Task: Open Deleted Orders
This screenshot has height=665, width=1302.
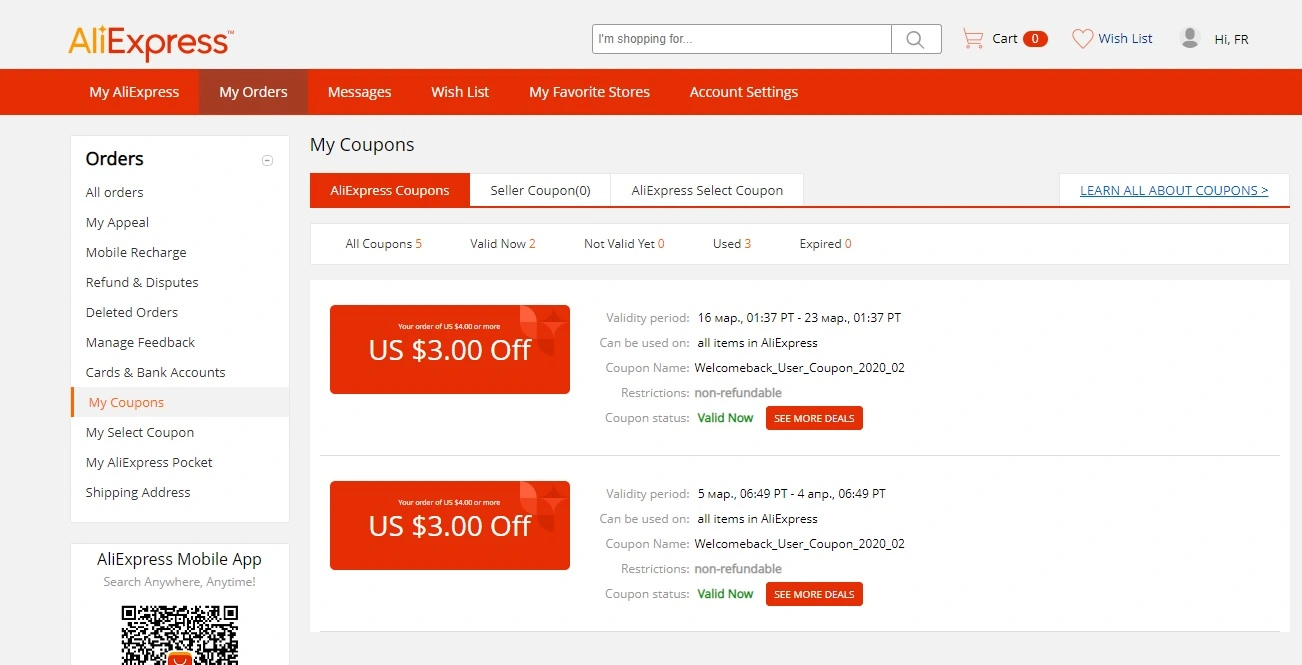Action: click(x=132, y=312)
